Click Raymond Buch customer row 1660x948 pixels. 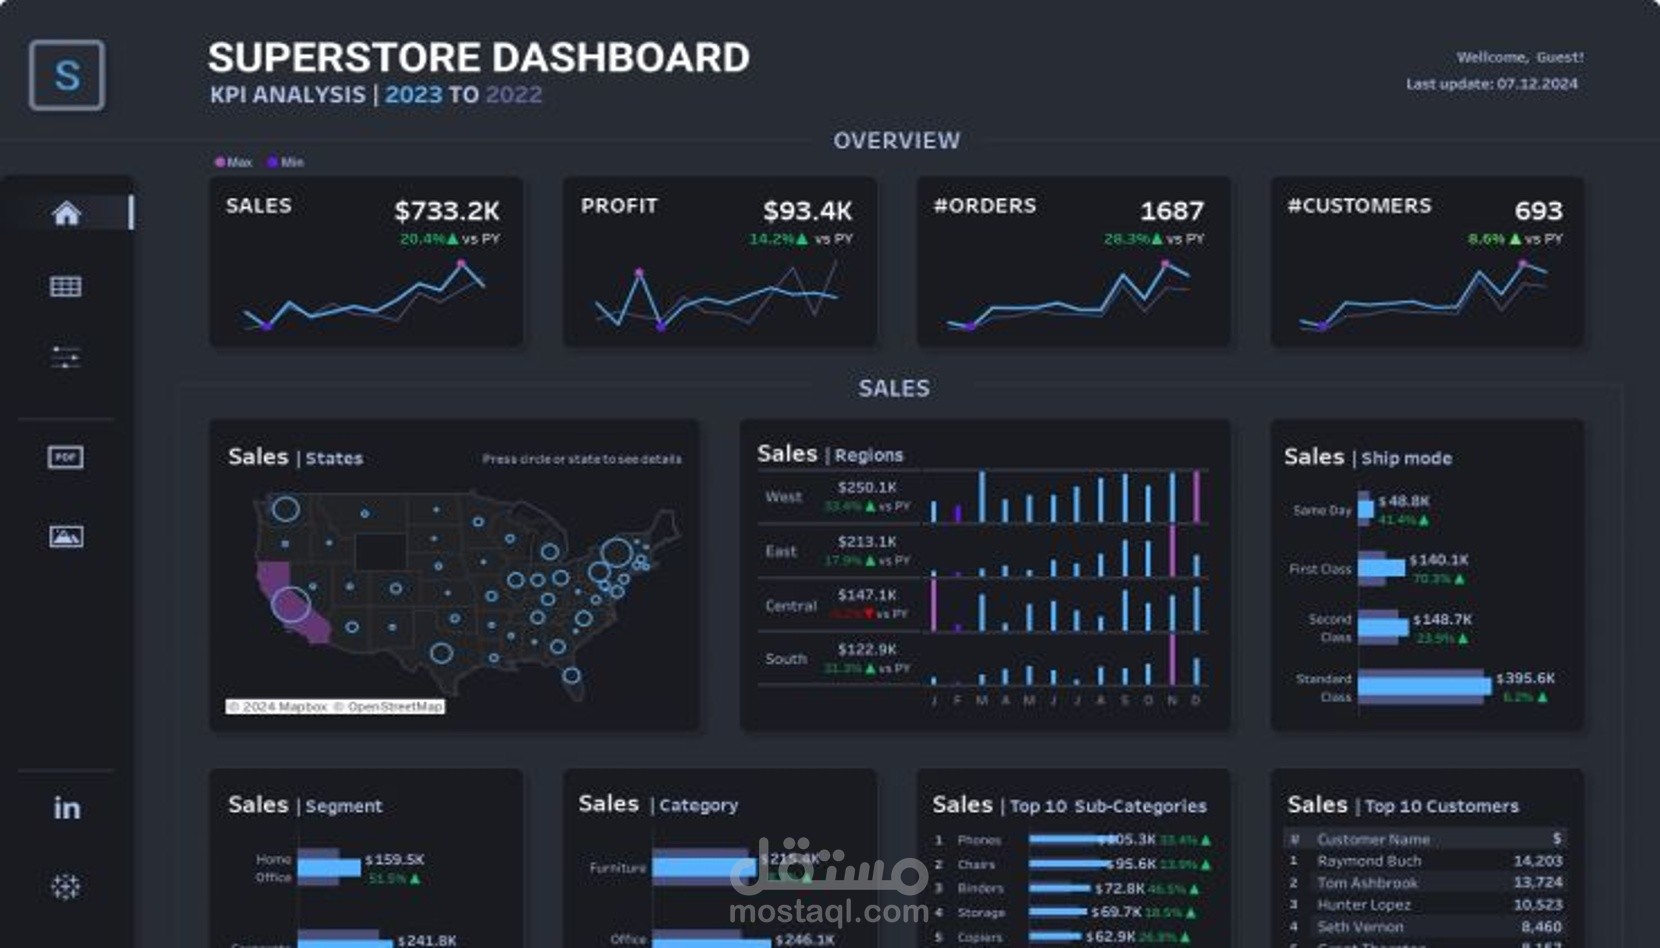(1426, 861)
